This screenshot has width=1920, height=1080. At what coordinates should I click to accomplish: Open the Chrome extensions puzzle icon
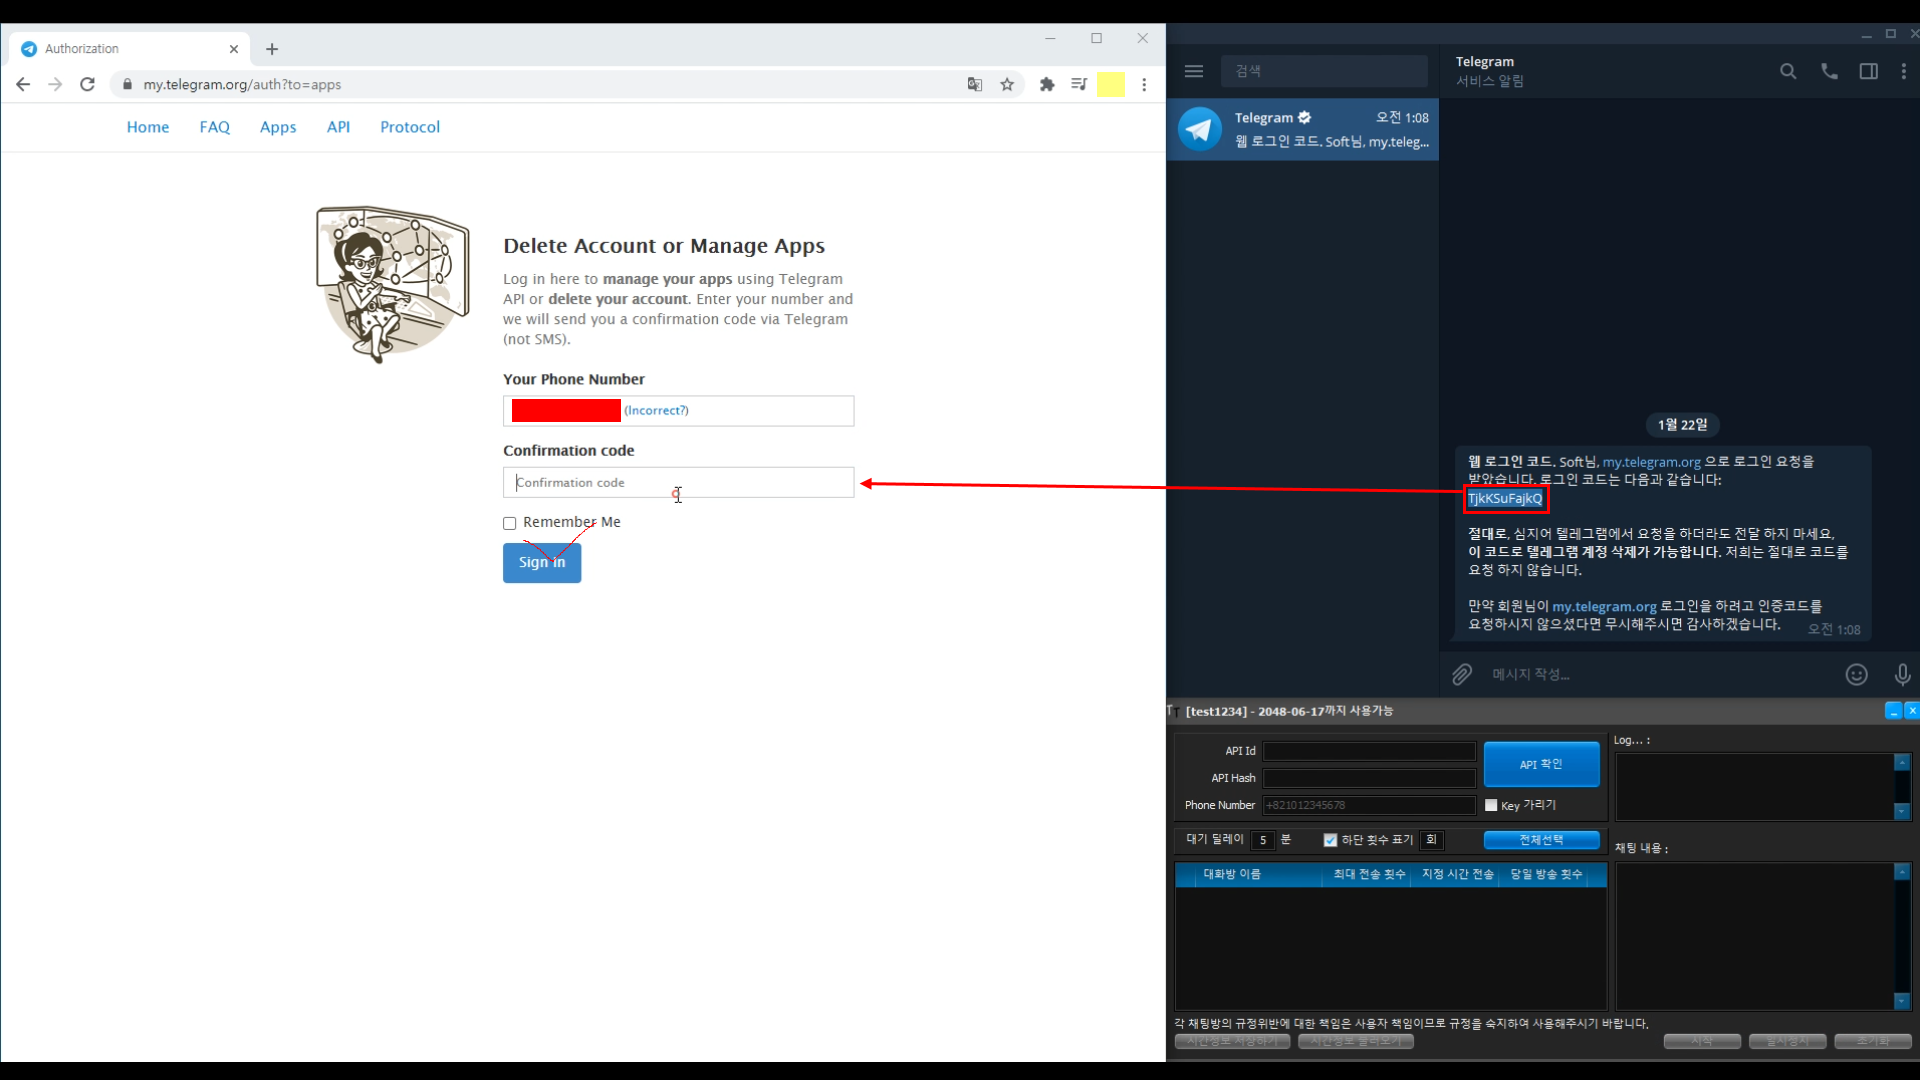tap(1047, 84)
